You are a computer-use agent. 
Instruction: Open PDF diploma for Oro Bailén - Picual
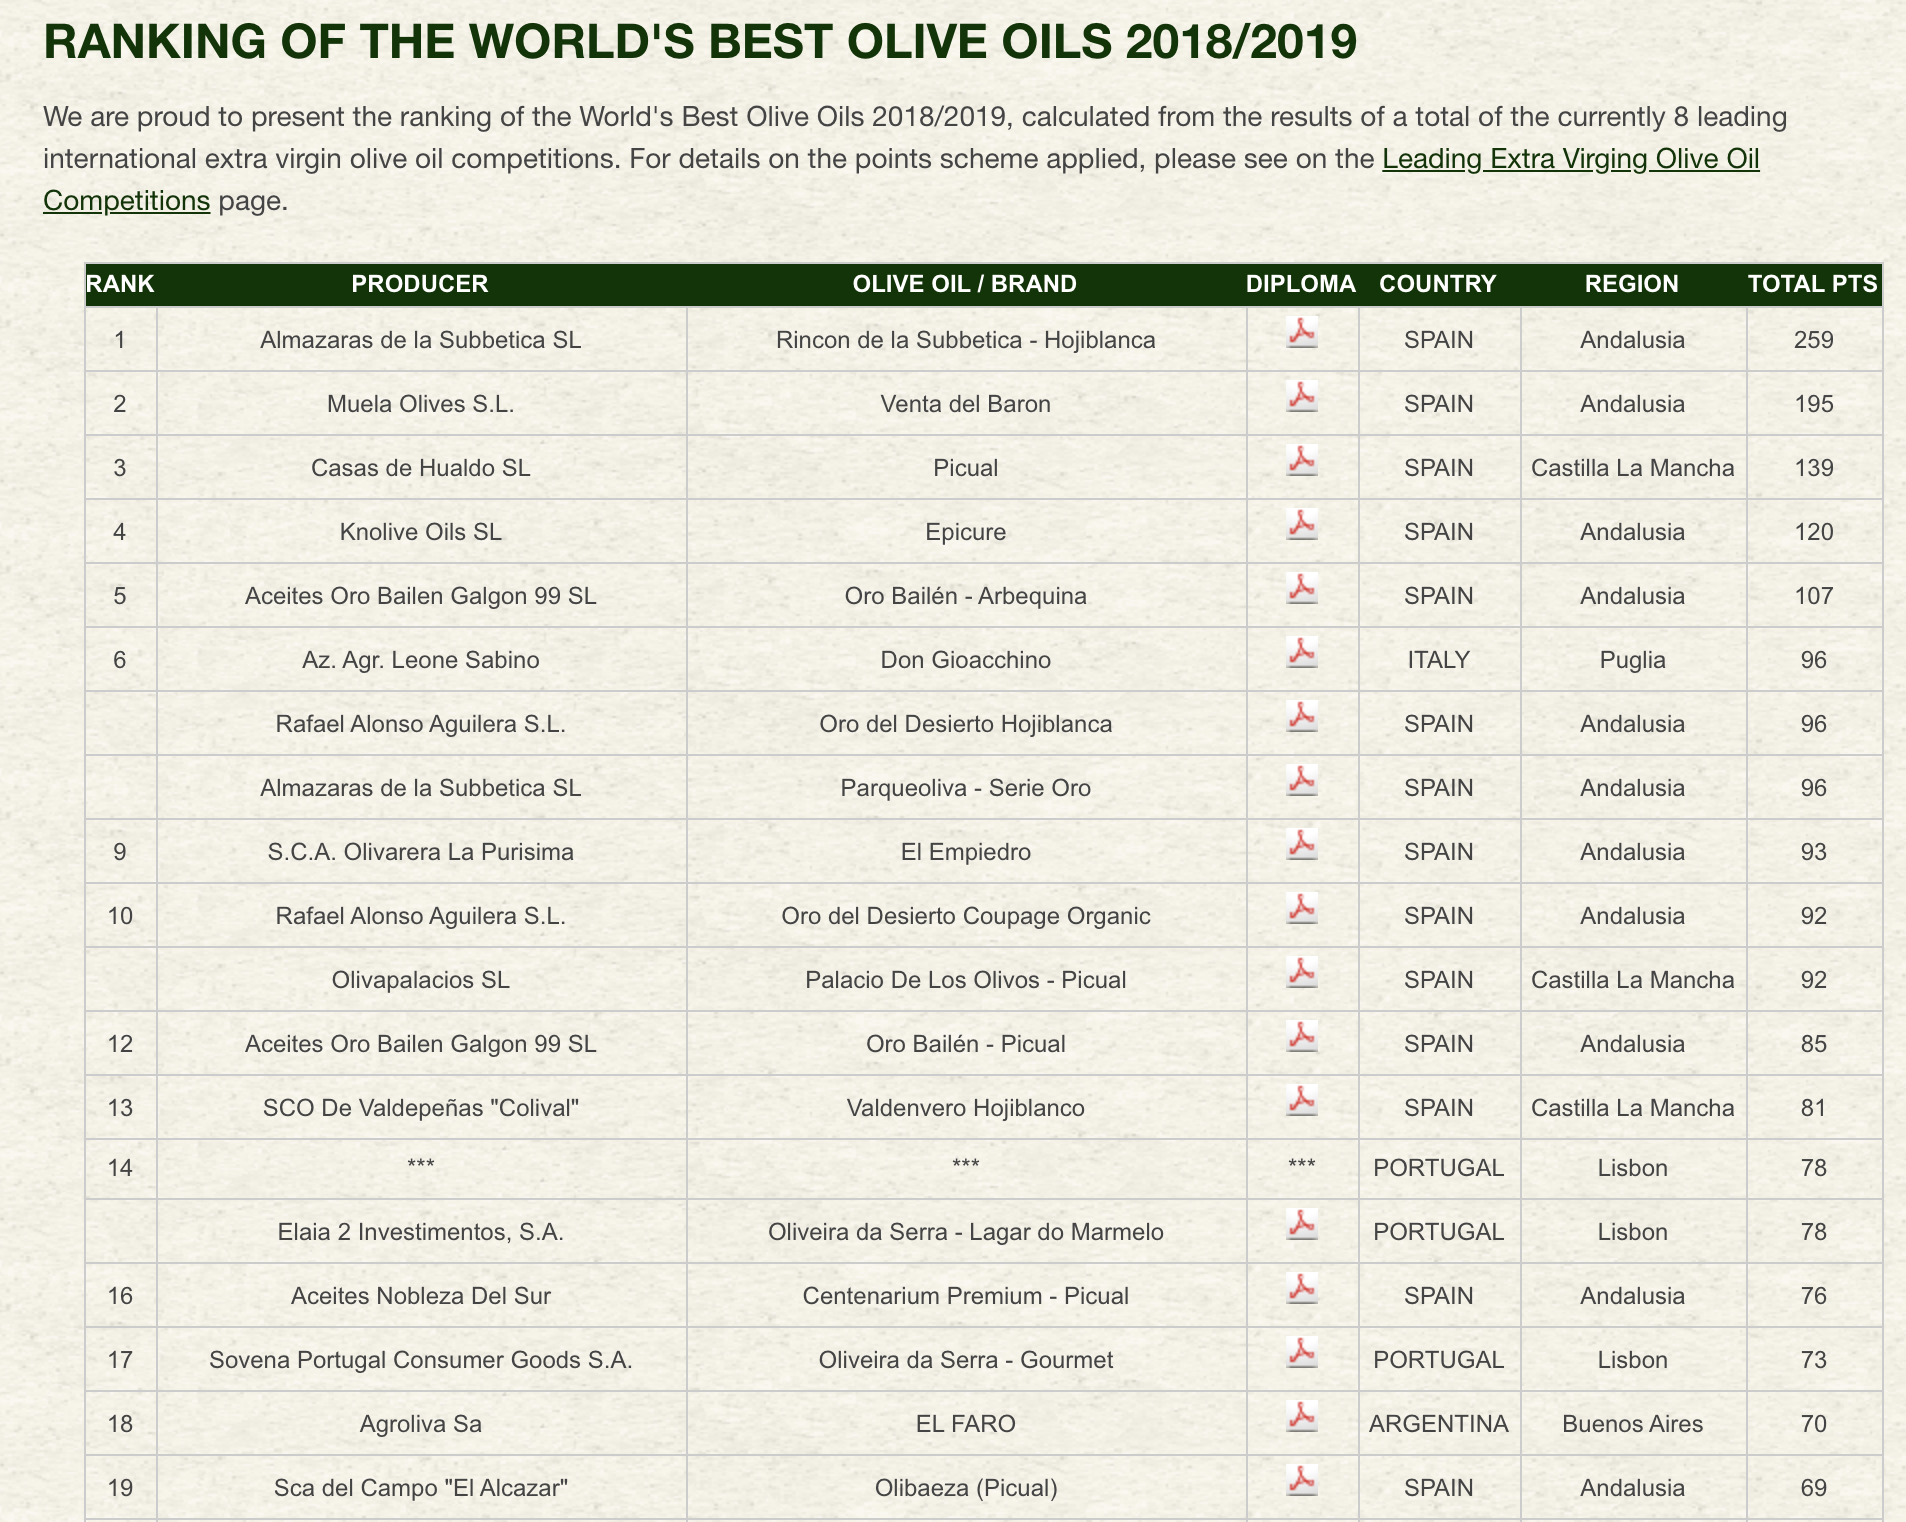tap(1302, 1036)
